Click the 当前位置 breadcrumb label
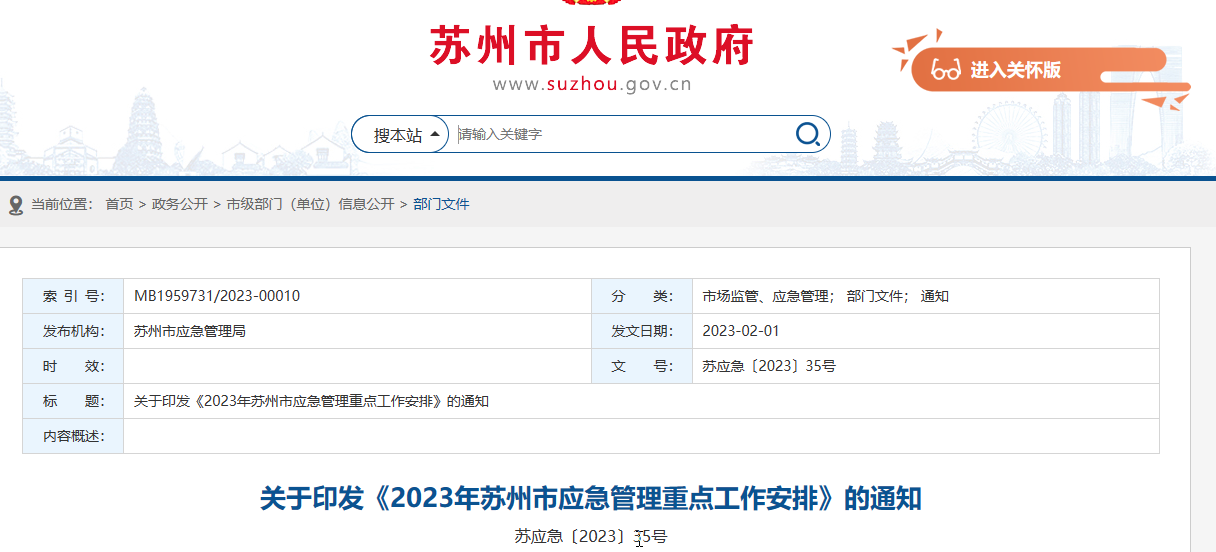 click(x=62, y=204)
